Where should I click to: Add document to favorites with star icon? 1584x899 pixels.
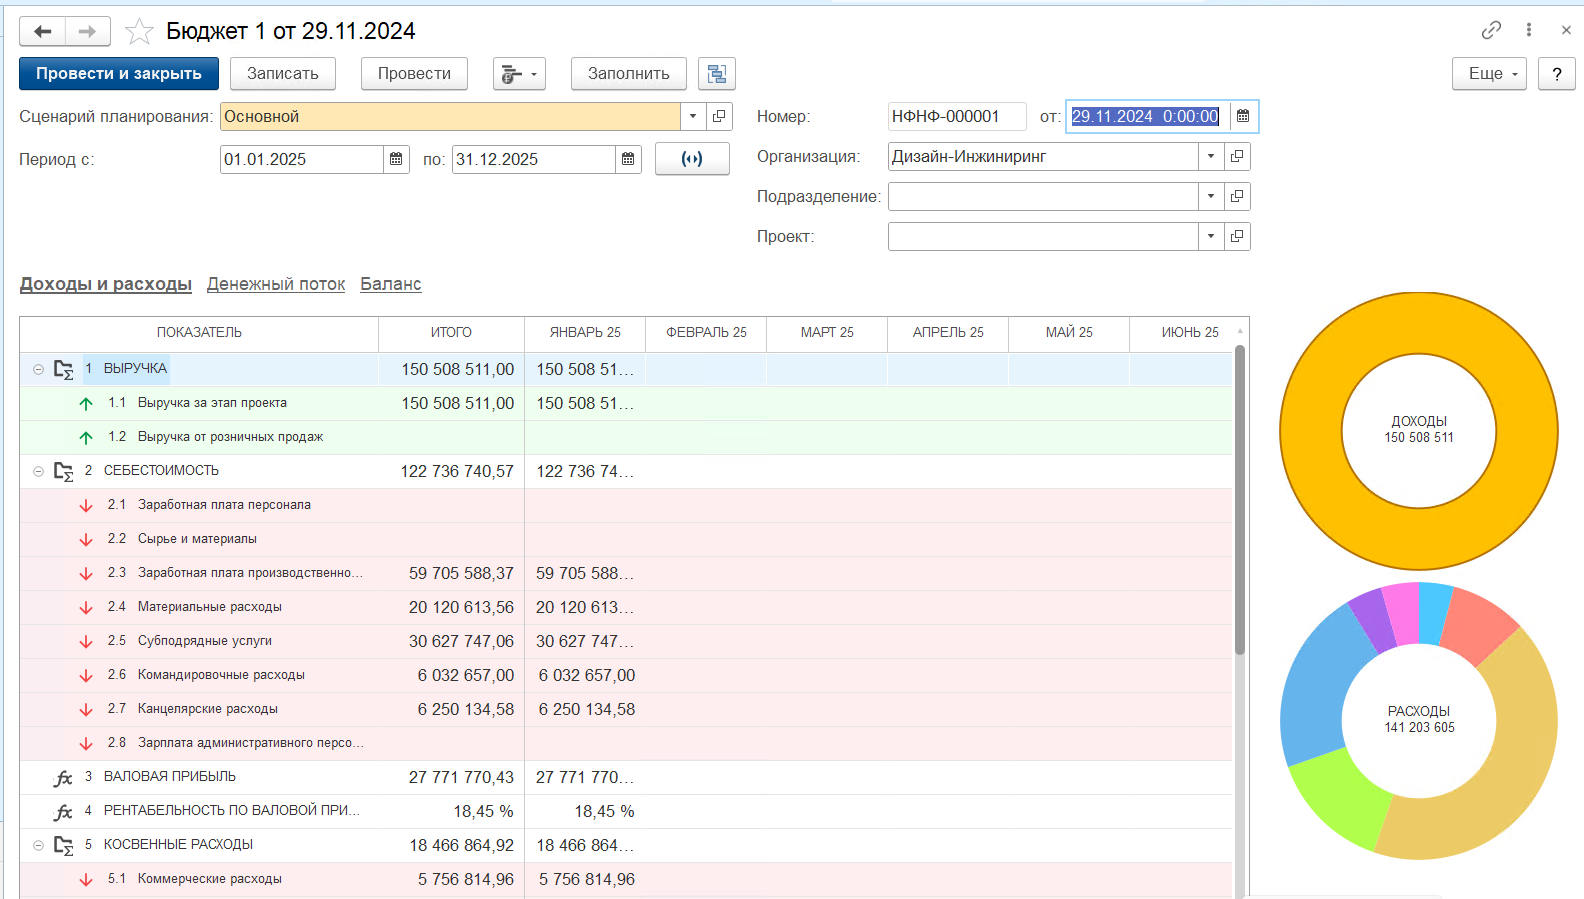(139, 32)
